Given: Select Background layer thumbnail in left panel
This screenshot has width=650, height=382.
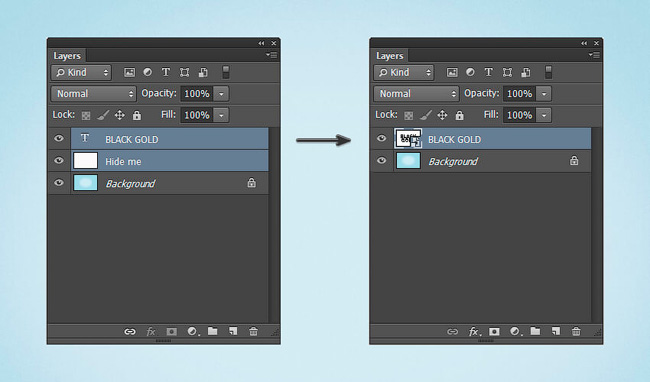Looking at the screenshot, I should [85, 183].
